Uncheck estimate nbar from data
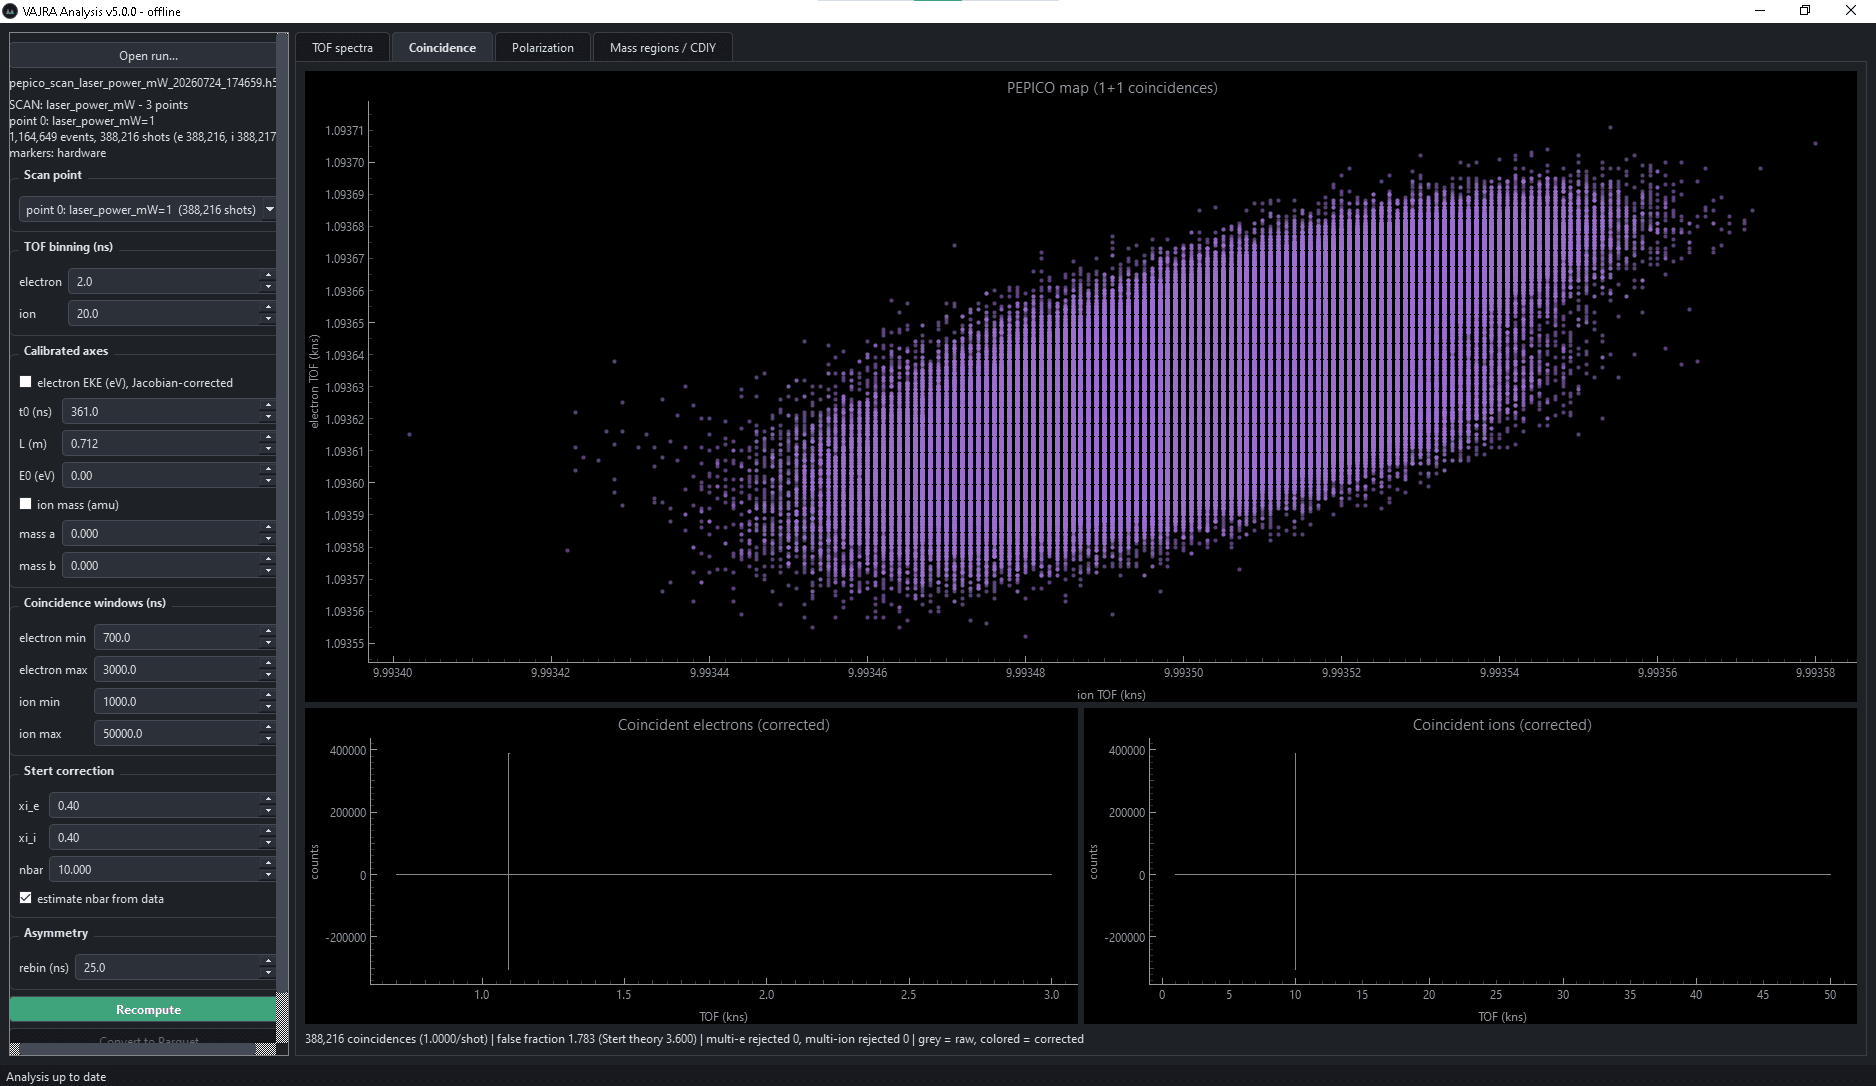The height and width of the screenshot is (1086, 1876). point(26,898)
